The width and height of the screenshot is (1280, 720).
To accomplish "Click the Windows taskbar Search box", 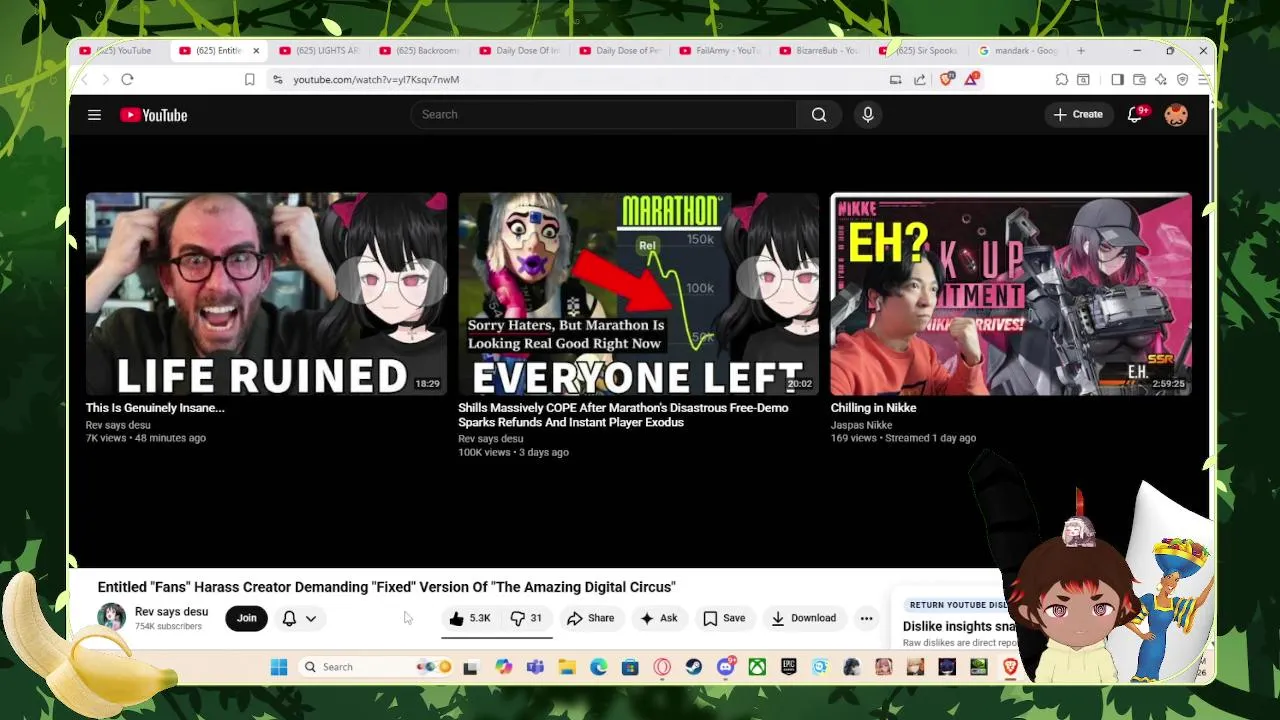I will pyautogui.click(x=377, y=667).
